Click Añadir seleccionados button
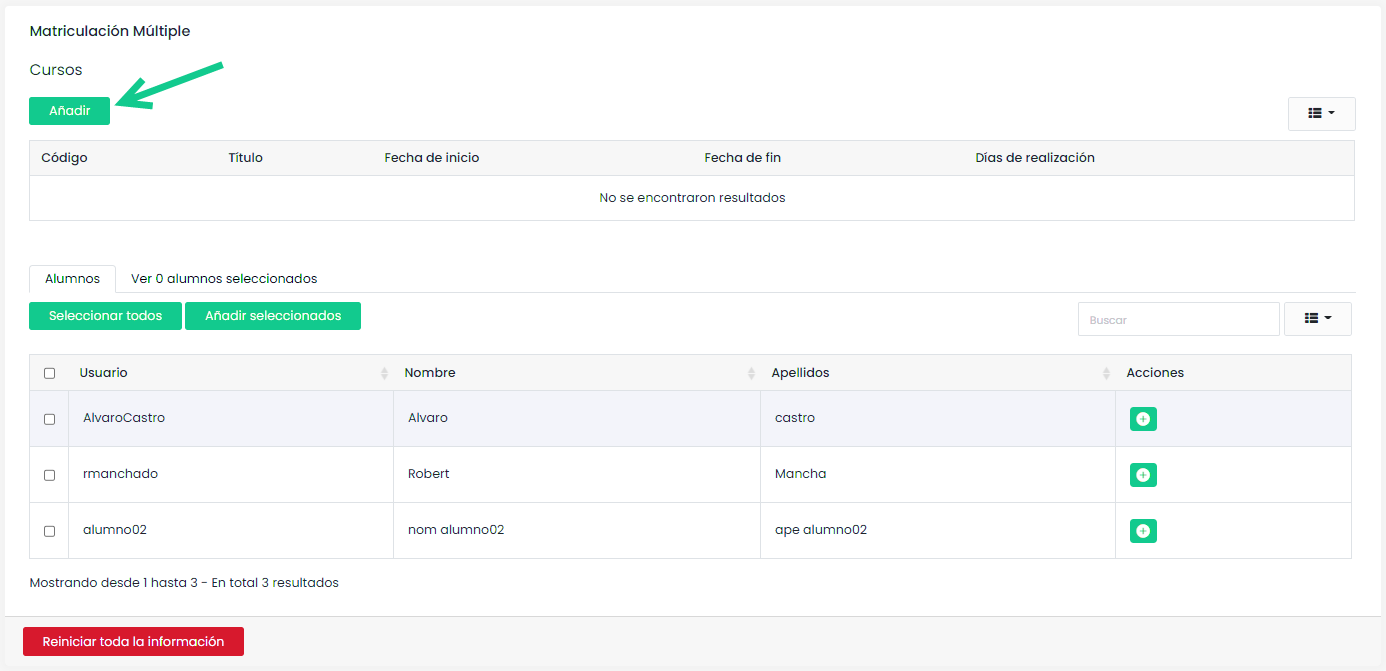Viewport: 1386px width, 671px height. click(x=273, y=316)
